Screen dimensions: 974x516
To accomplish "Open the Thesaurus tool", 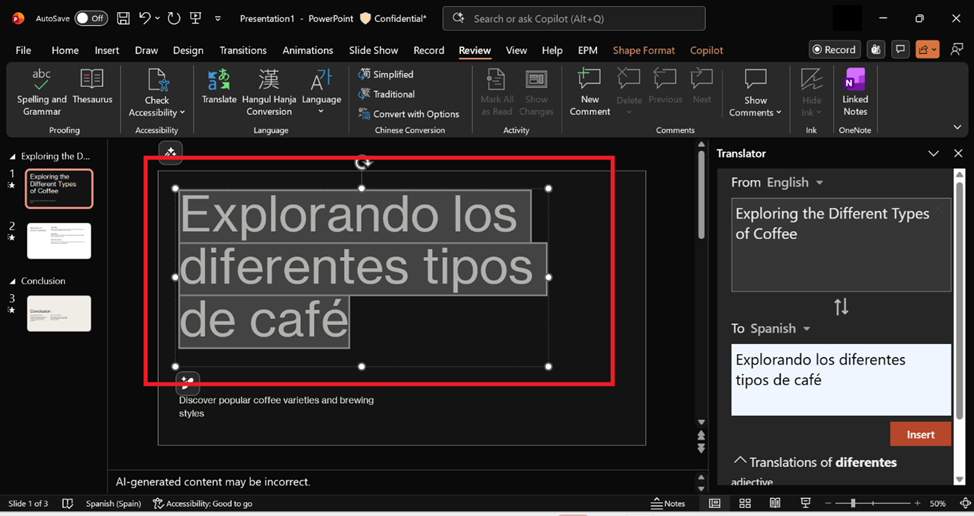I will (92, 87).
